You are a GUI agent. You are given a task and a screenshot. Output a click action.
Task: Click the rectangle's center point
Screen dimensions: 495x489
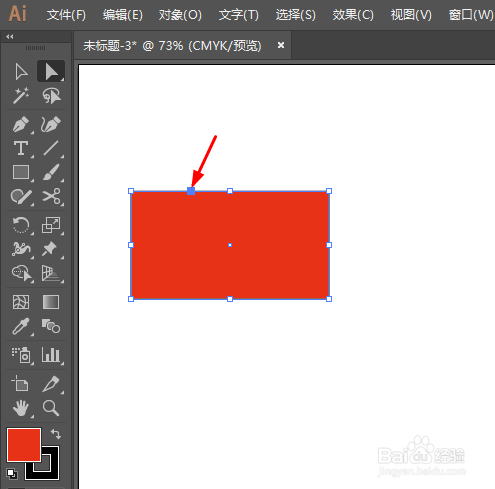coord(230,245)
